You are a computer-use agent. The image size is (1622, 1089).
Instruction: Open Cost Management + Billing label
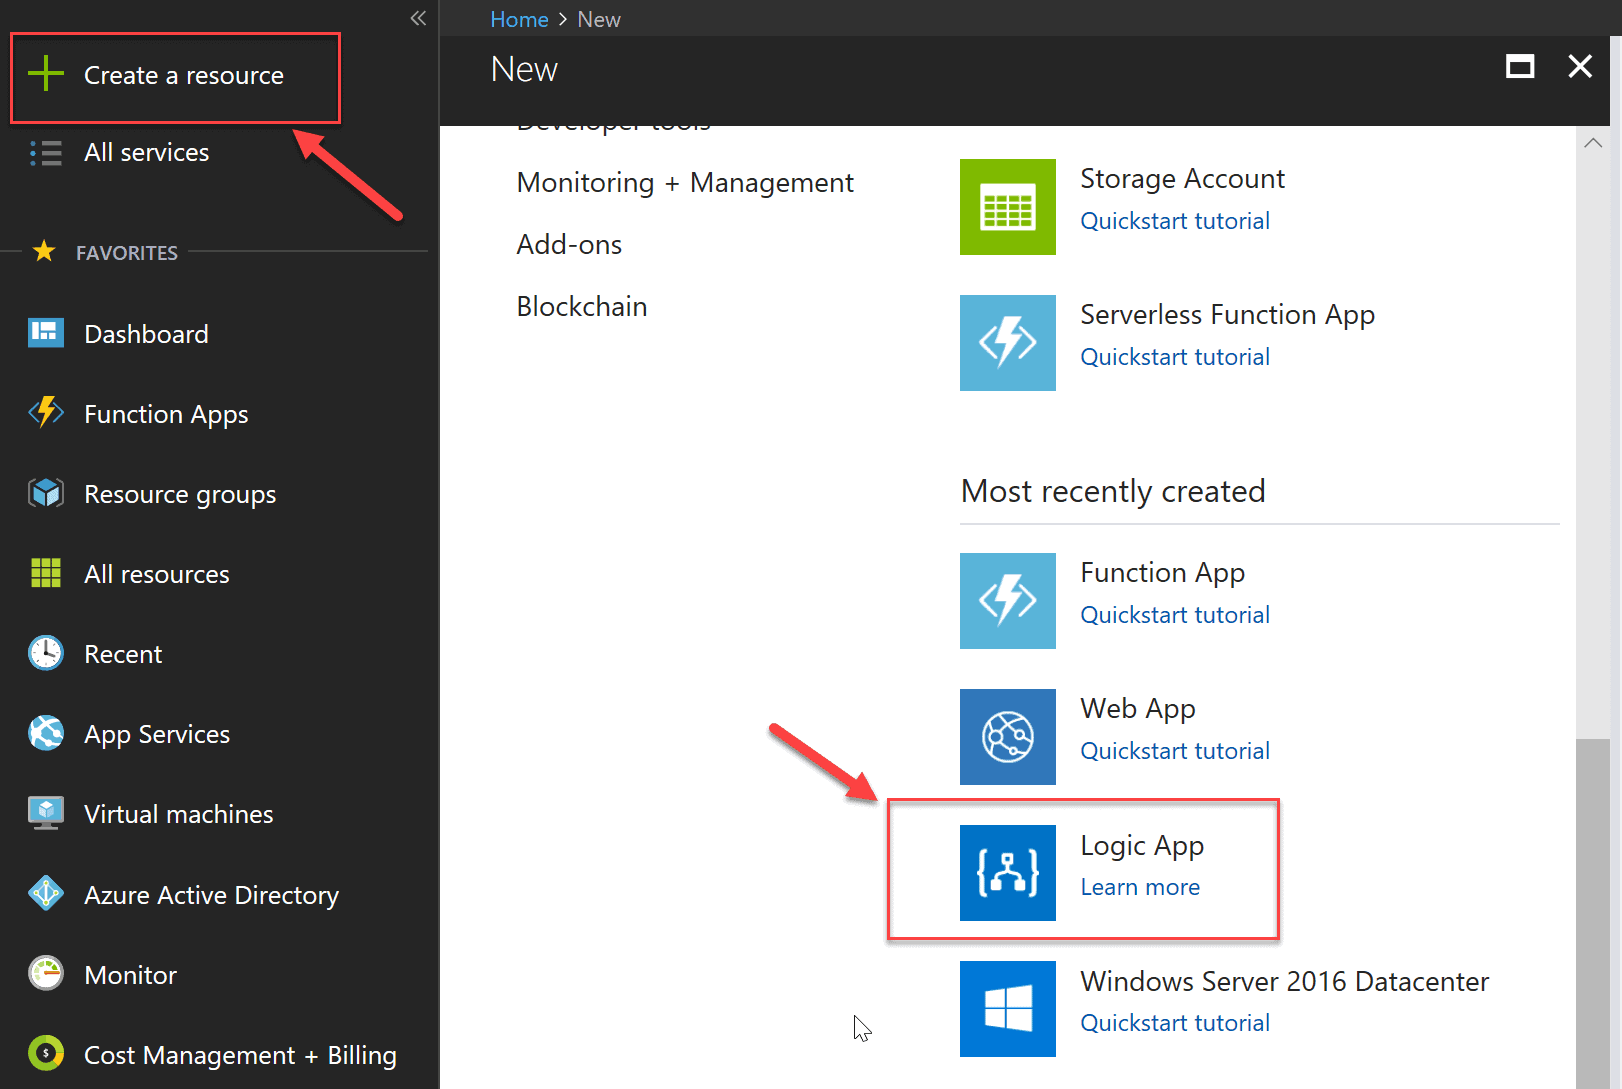point(240,1056)
